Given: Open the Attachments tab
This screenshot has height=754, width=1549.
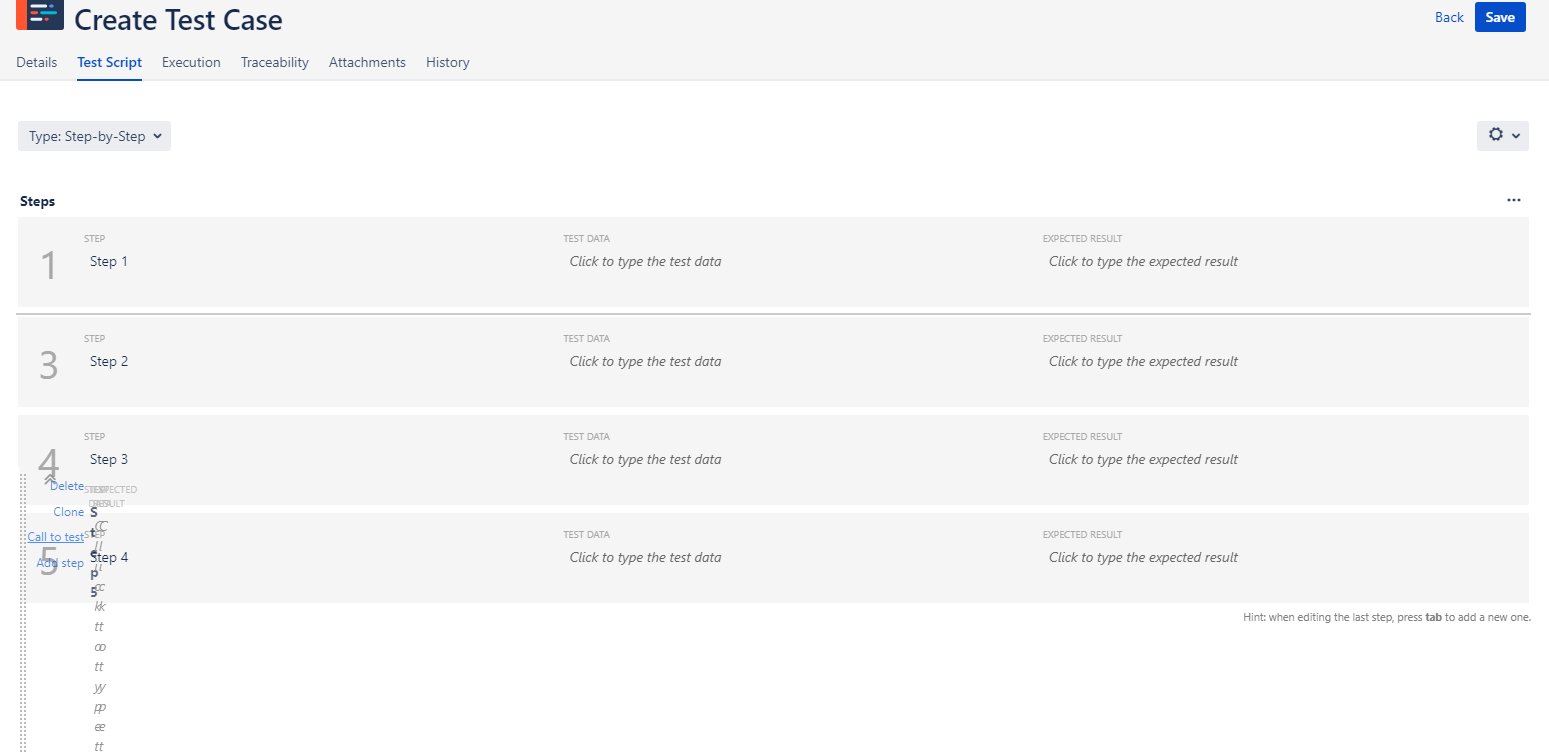Looking at the screenshot, I should click(367, 62).
